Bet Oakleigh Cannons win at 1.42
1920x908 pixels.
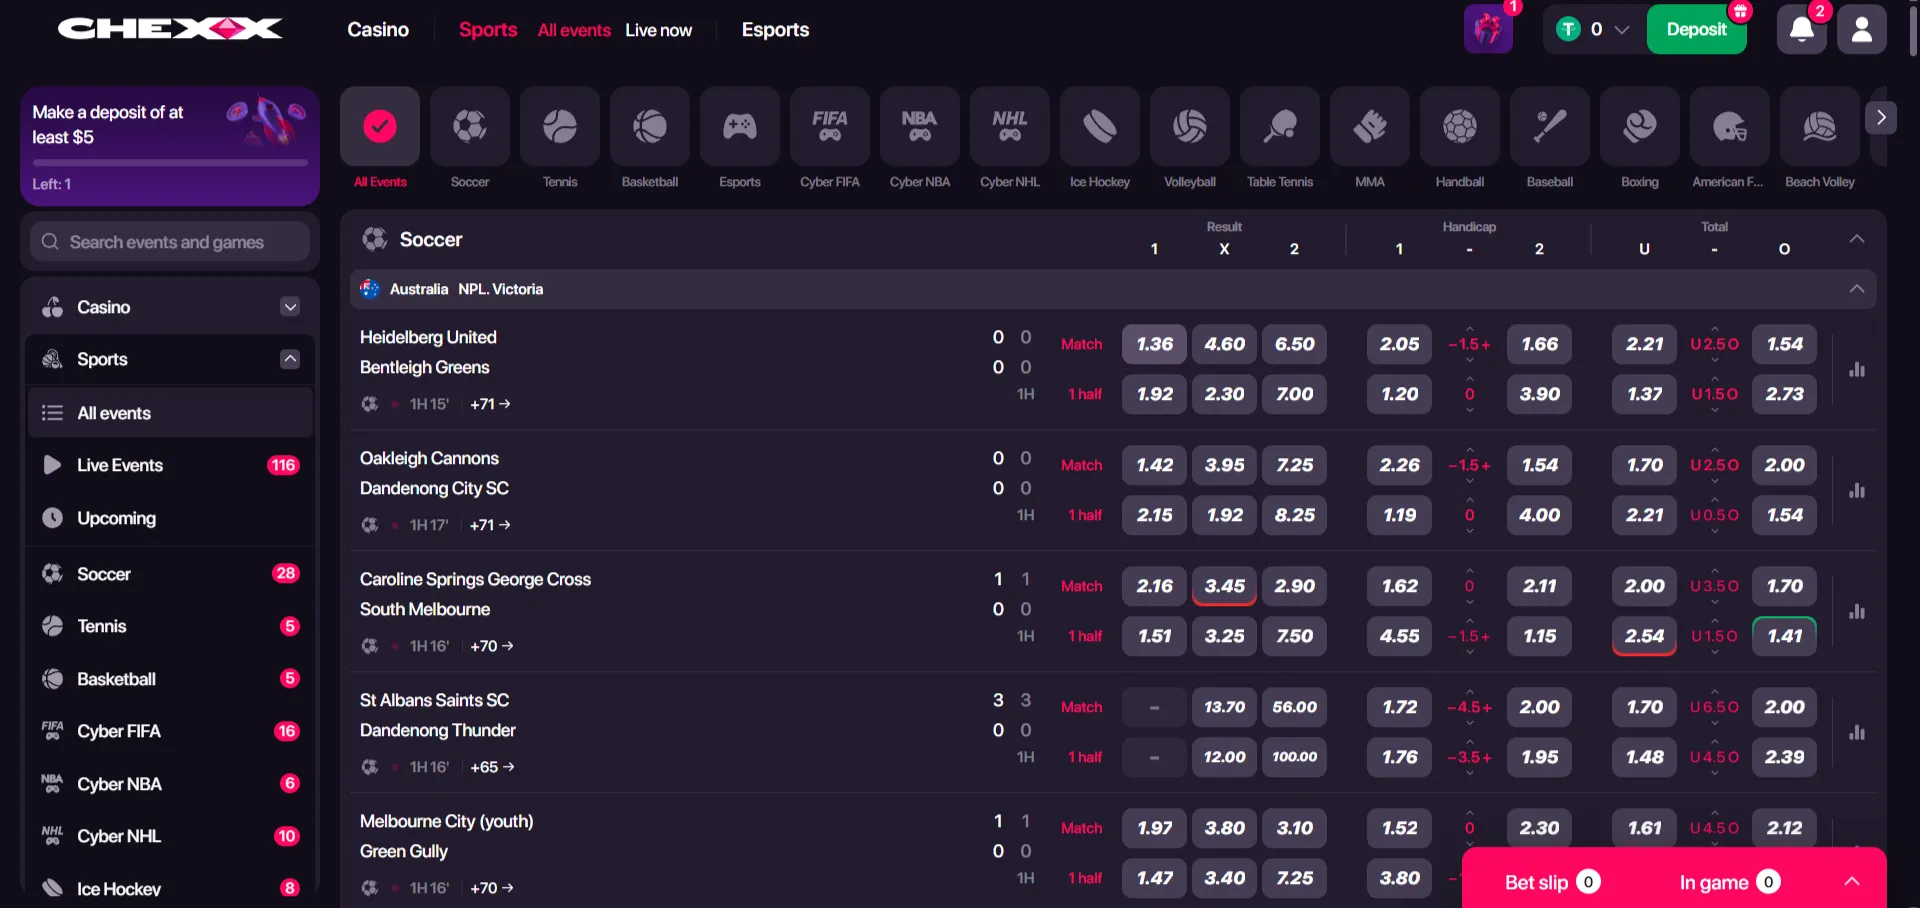tap(1155, 465)
